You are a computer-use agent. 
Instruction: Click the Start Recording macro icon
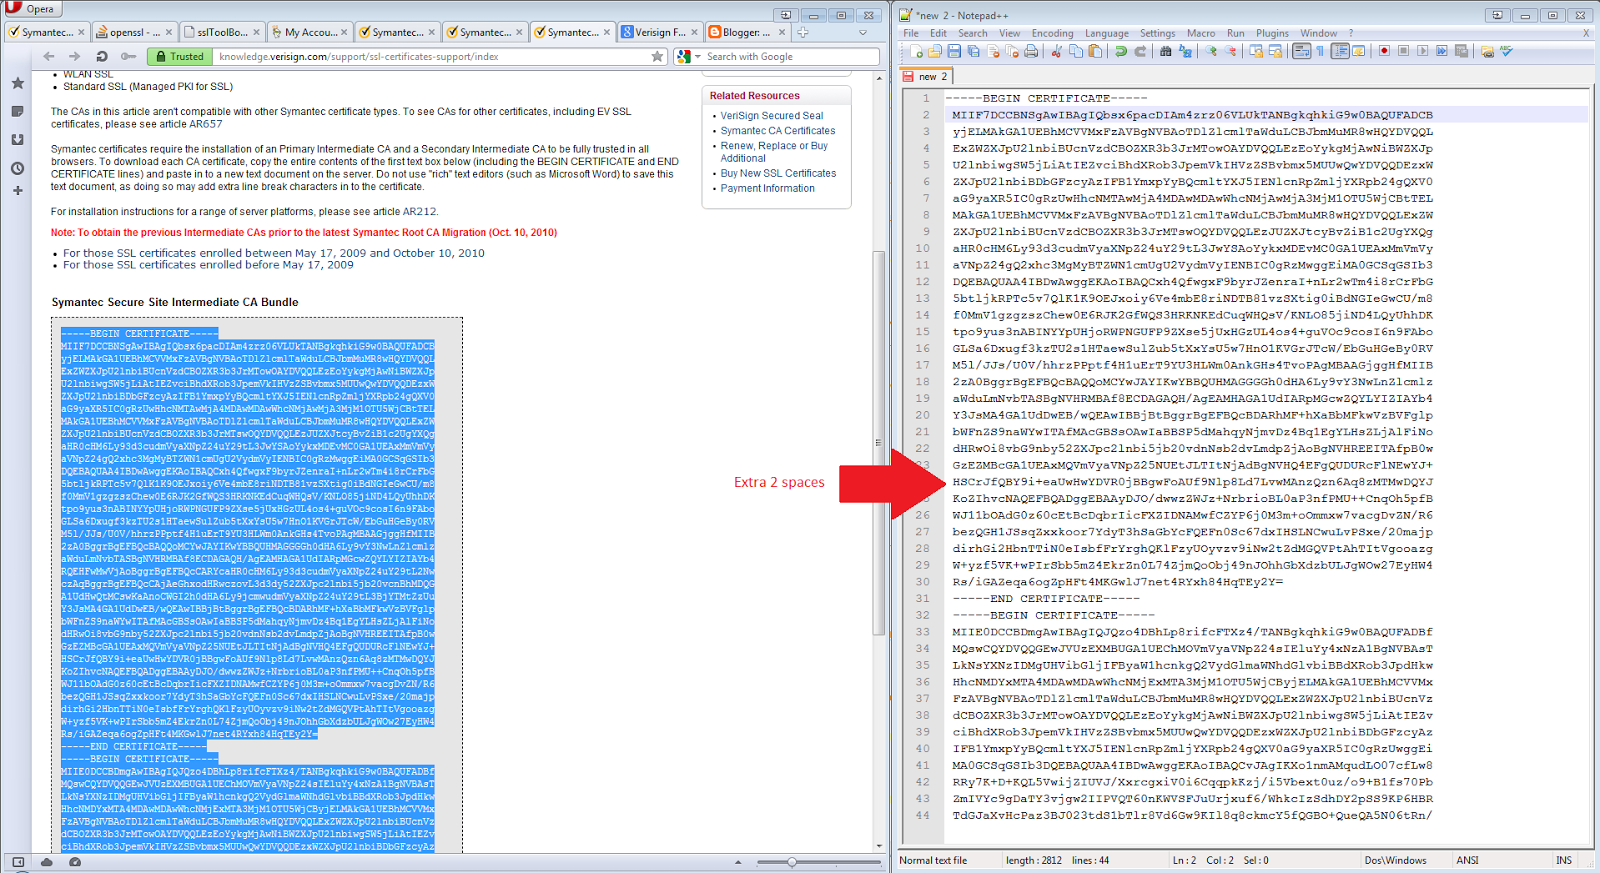coord(1384,51)
